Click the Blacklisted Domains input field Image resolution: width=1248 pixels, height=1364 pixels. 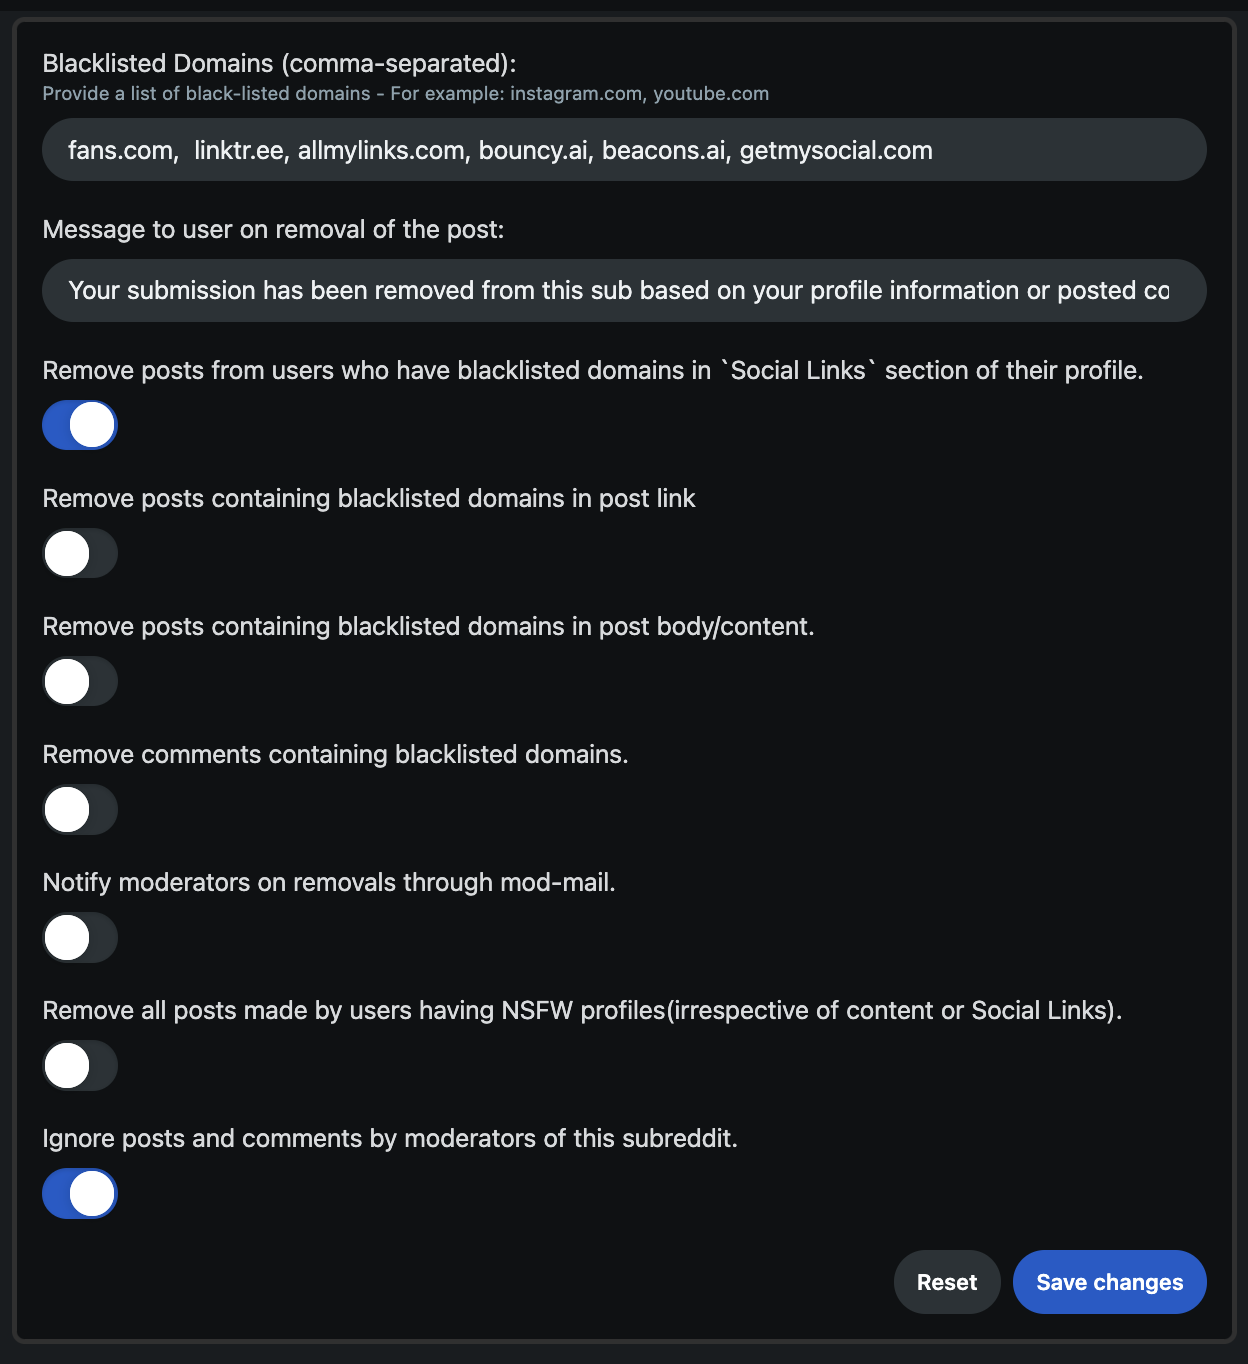tap(624, 150)
